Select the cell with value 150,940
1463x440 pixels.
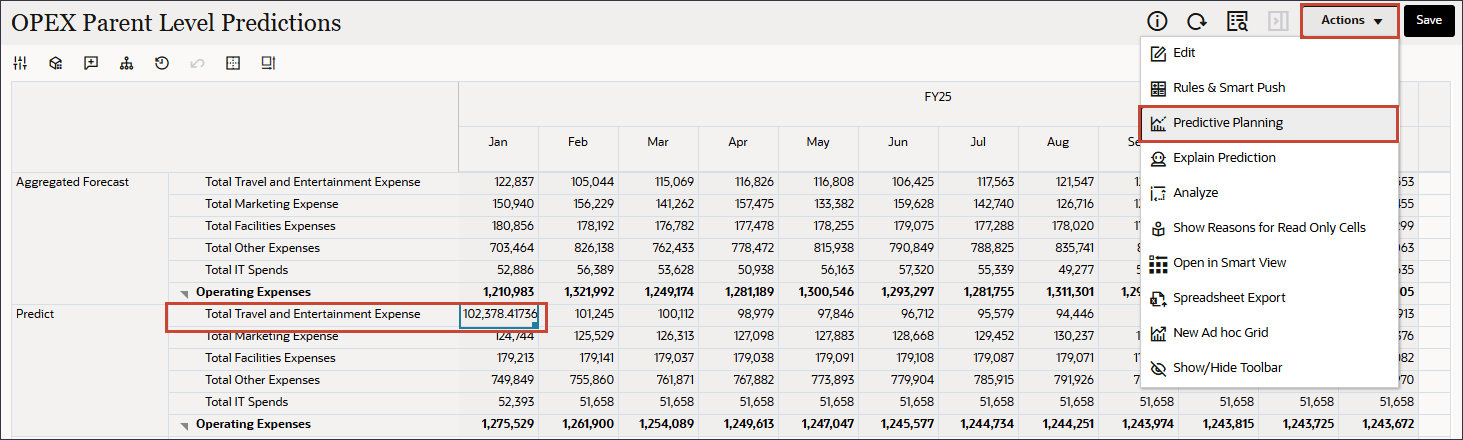tap(499, 204)
